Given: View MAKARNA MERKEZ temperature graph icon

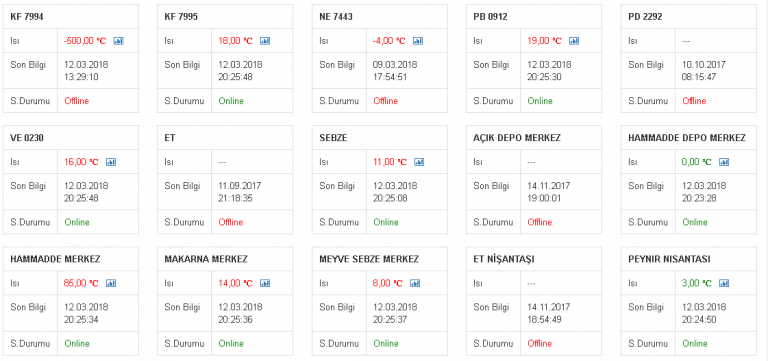Looking at the screenshot, I should click(x=265, y=283).
